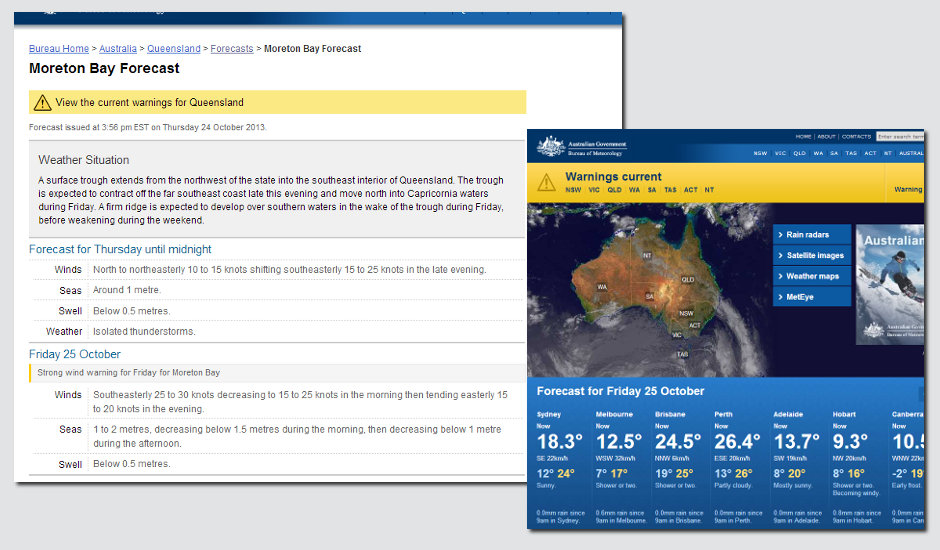Click Perth's current temperature 26.4°
940x550 pixels.
coord(737,442)
